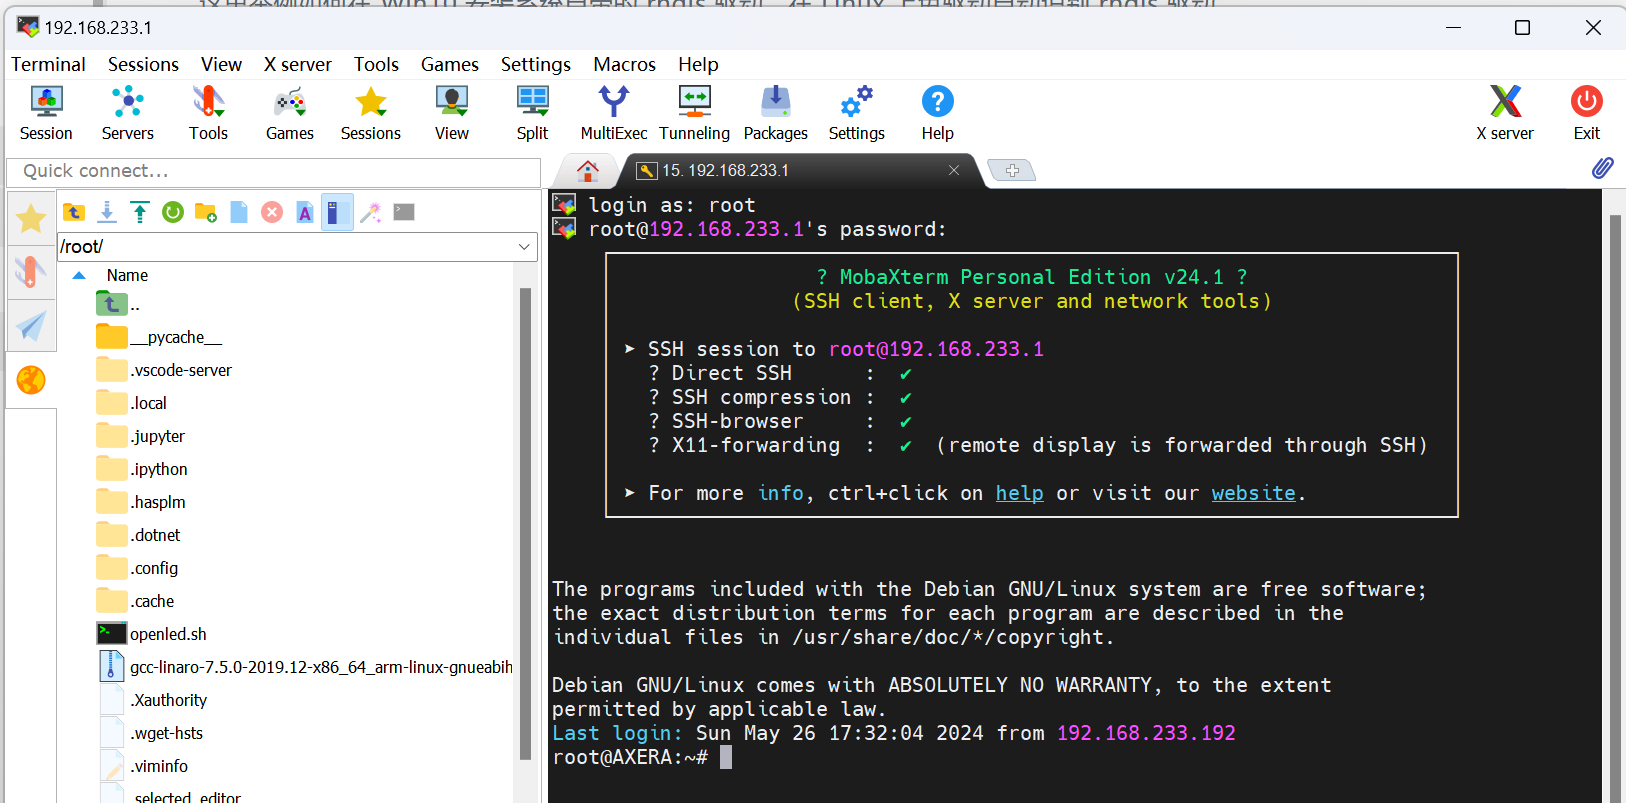This screenshot has width=1626, height=803.
Task: Open the Help question mark icon
Action: 937,113
